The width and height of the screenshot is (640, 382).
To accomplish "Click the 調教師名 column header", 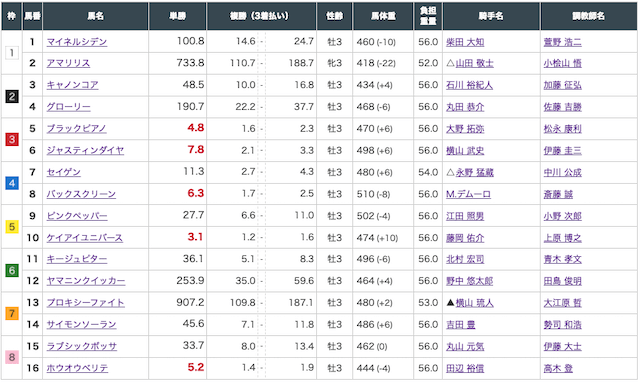I will pyautogui.click(x=588, y=16).
